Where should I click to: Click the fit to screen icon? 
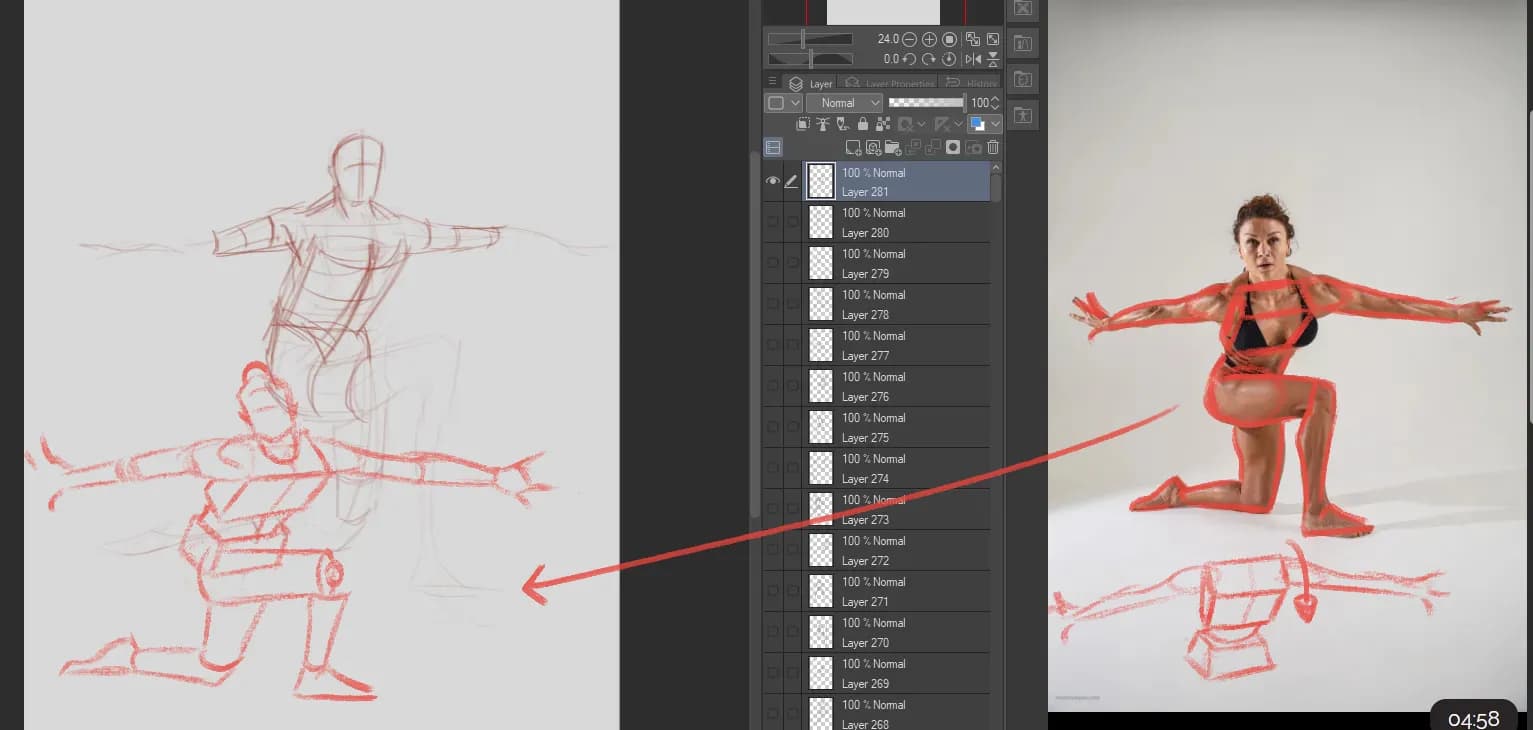pos(992,39)
